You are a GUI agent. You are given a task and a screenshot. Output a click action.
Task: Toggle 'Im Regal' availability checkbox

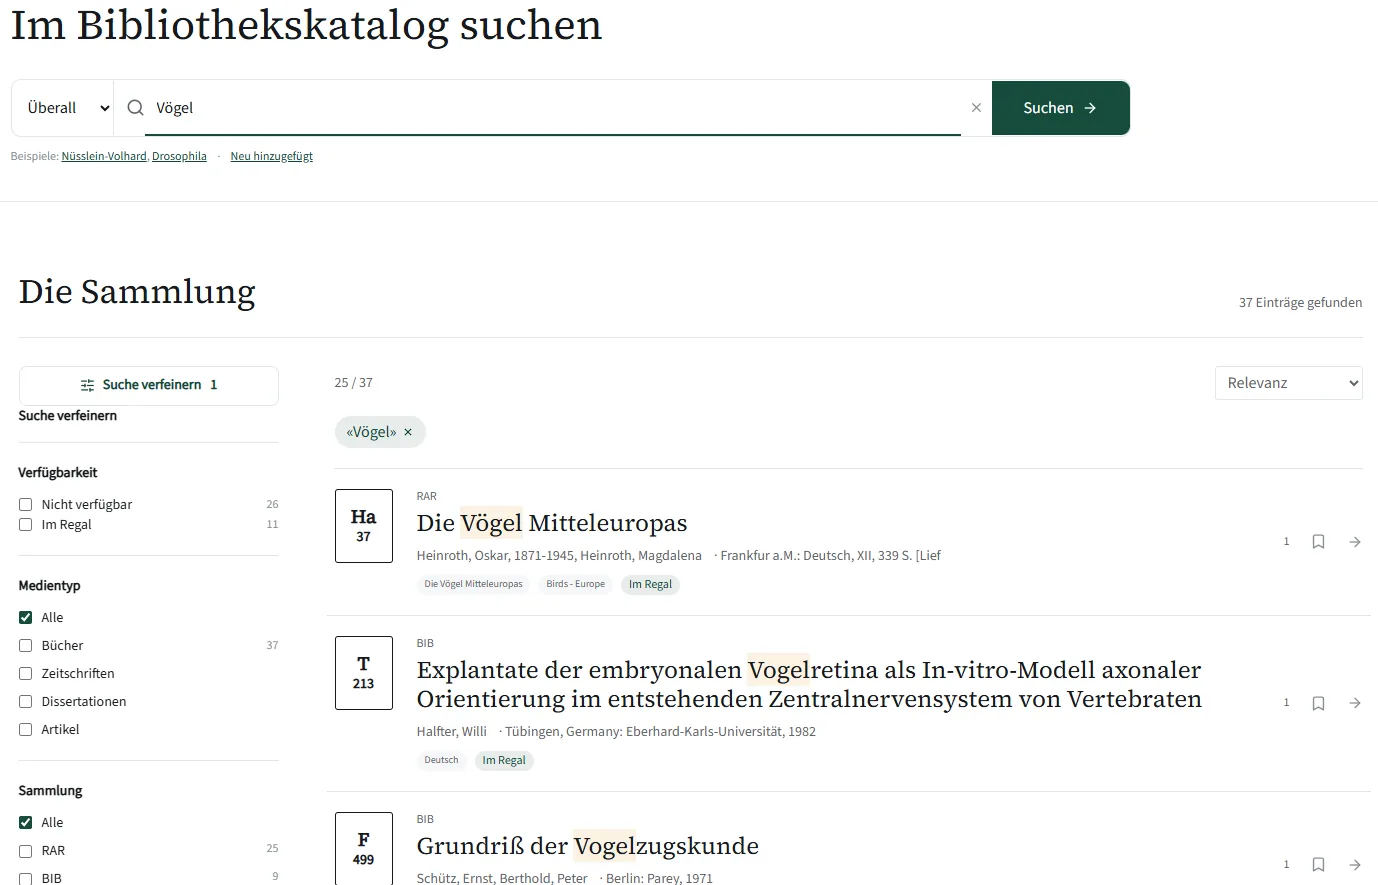26,525
